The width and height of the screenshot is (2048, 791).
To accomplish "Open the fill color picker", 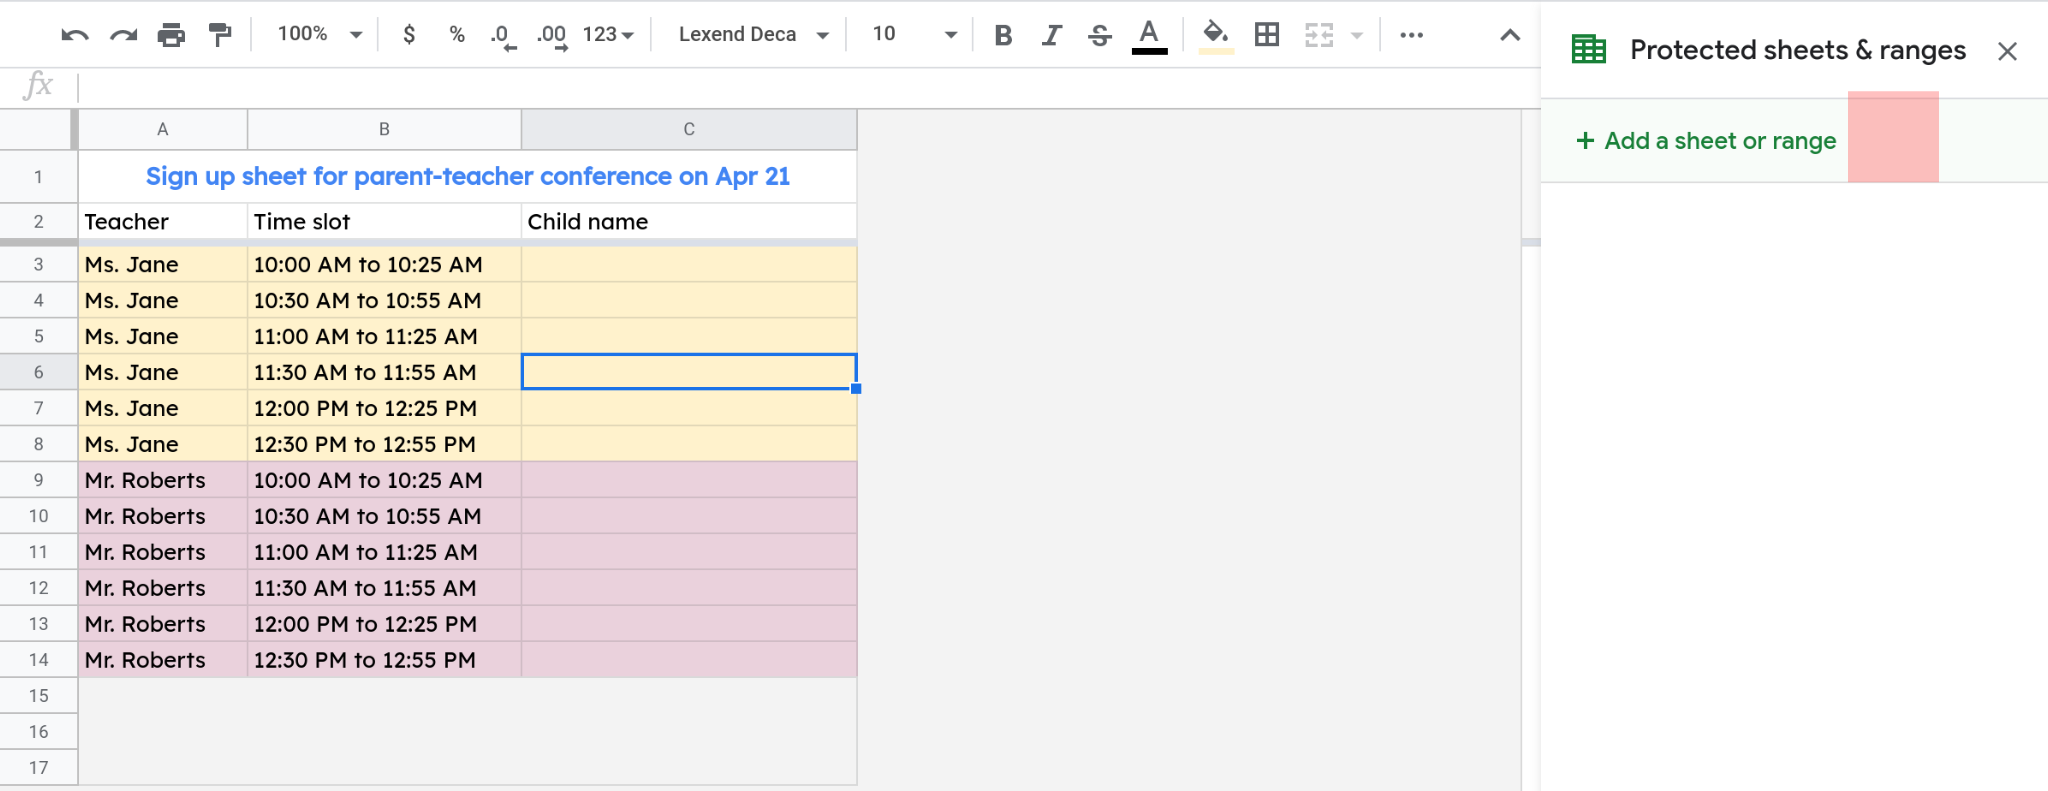I will coord(1215,36).
